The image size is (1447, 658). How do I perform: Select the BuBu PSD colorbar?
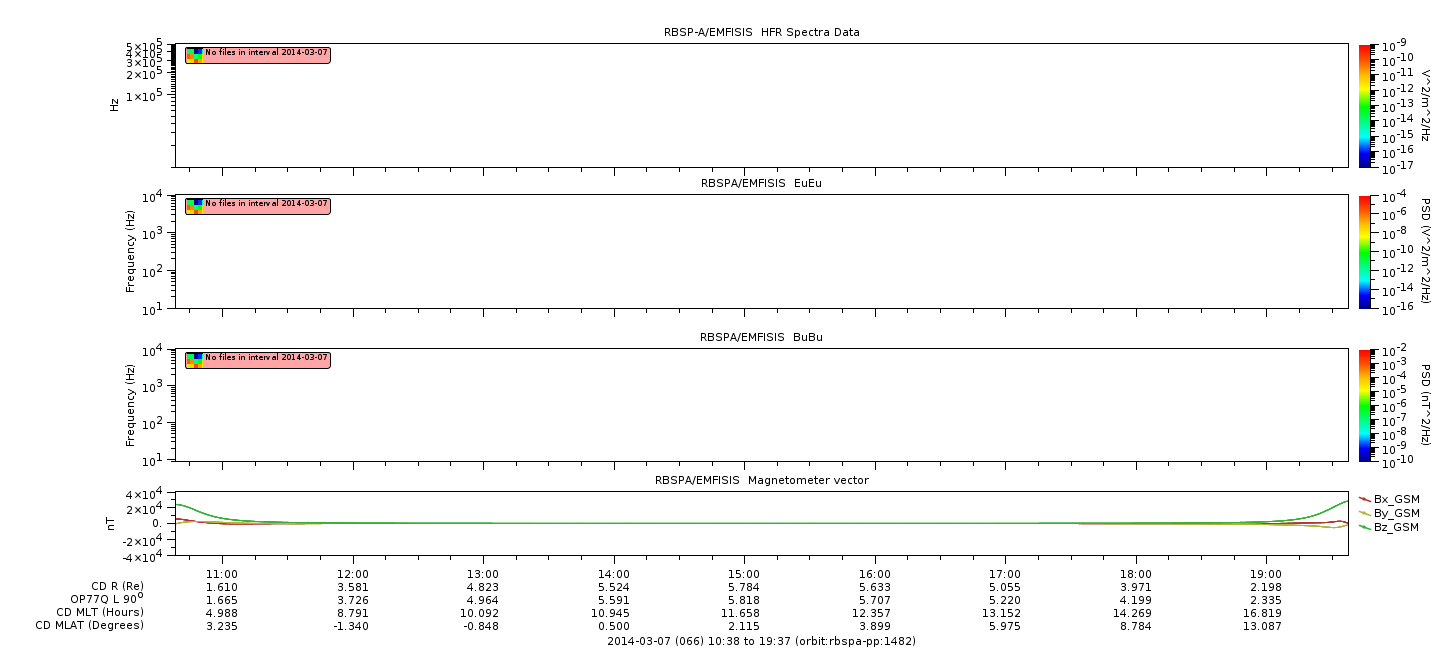[x=1366, y=404]
